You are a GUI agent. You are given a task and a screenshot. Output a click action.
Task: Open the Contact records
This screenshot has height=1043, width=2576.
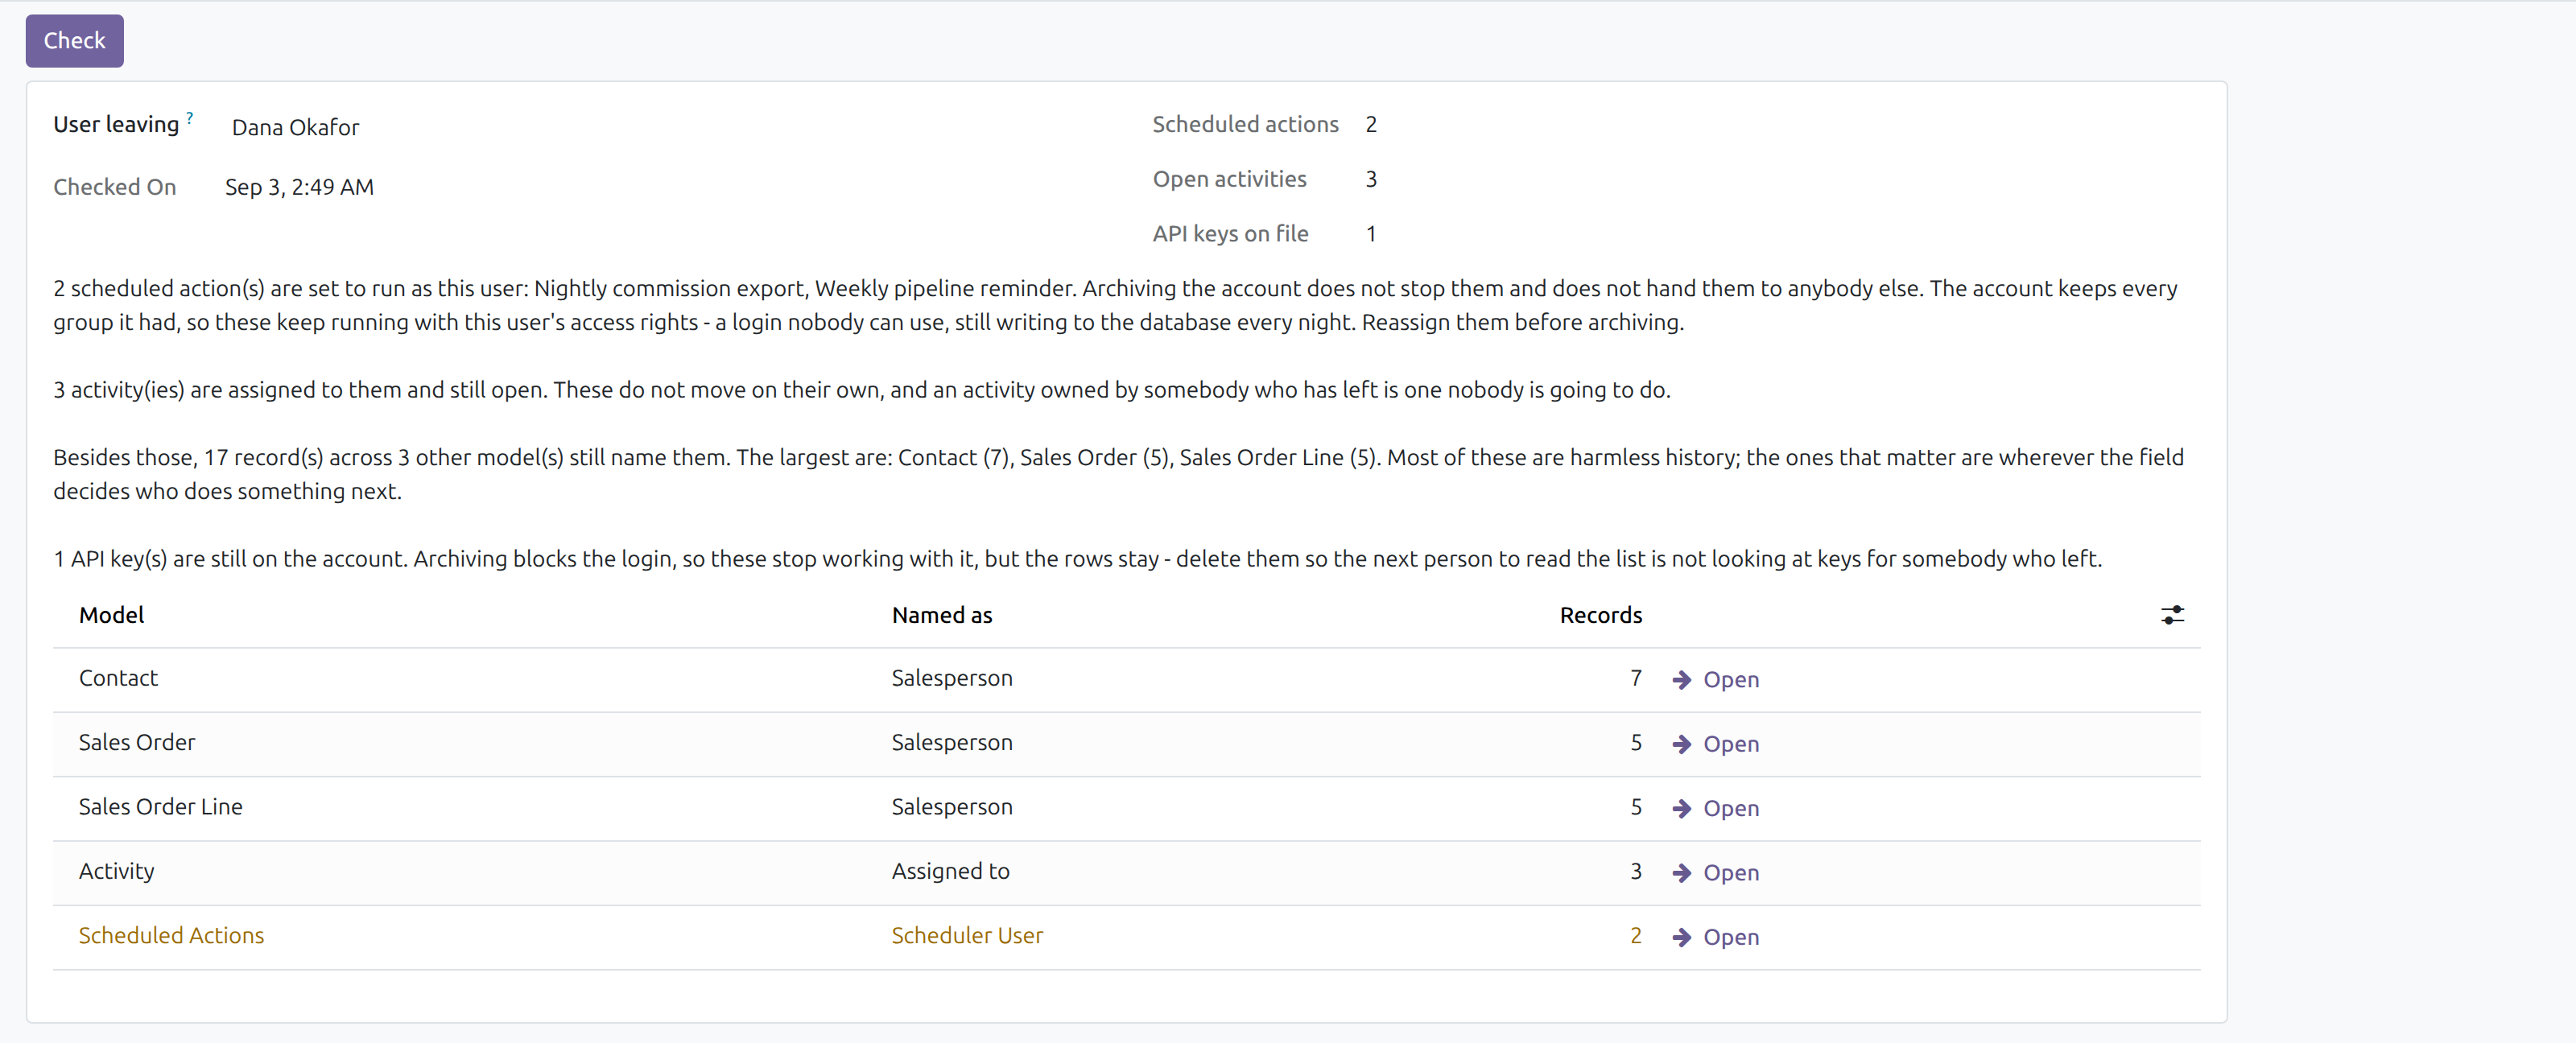tap(1715, 679)
